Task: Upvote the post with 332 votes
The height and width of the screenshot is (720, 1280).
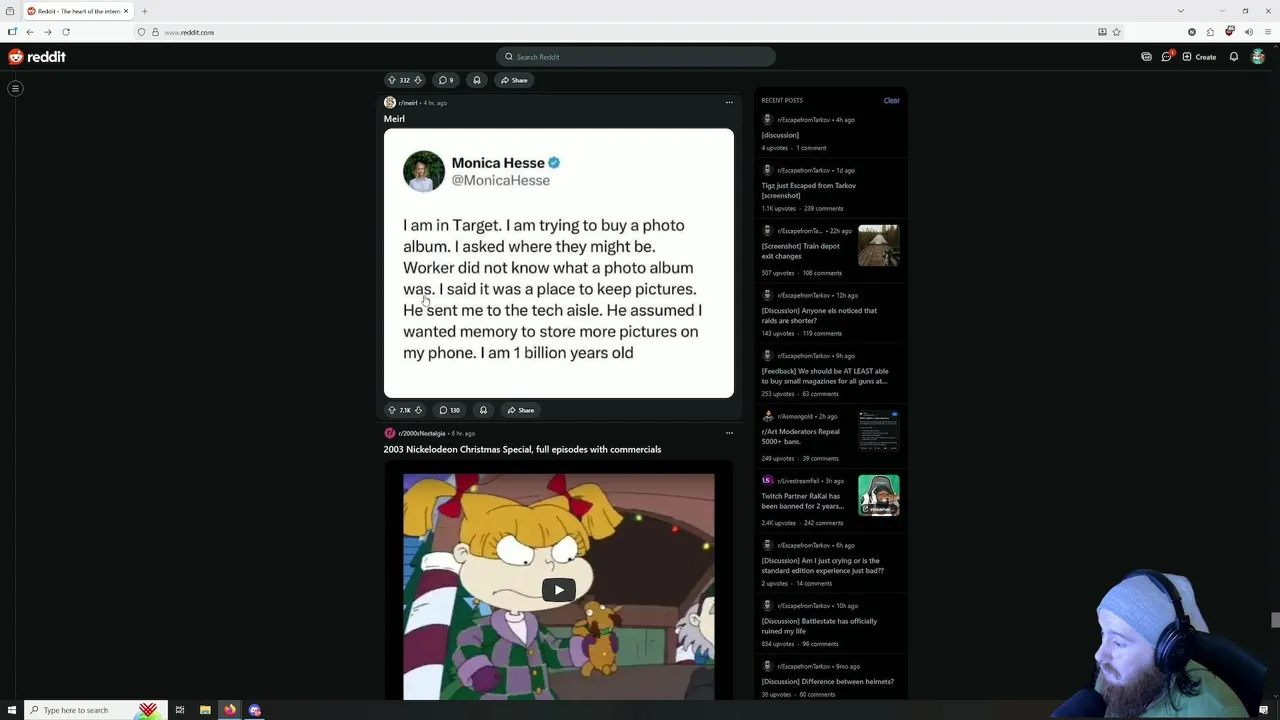Action: pyautogui.click(x=392, y=80)
